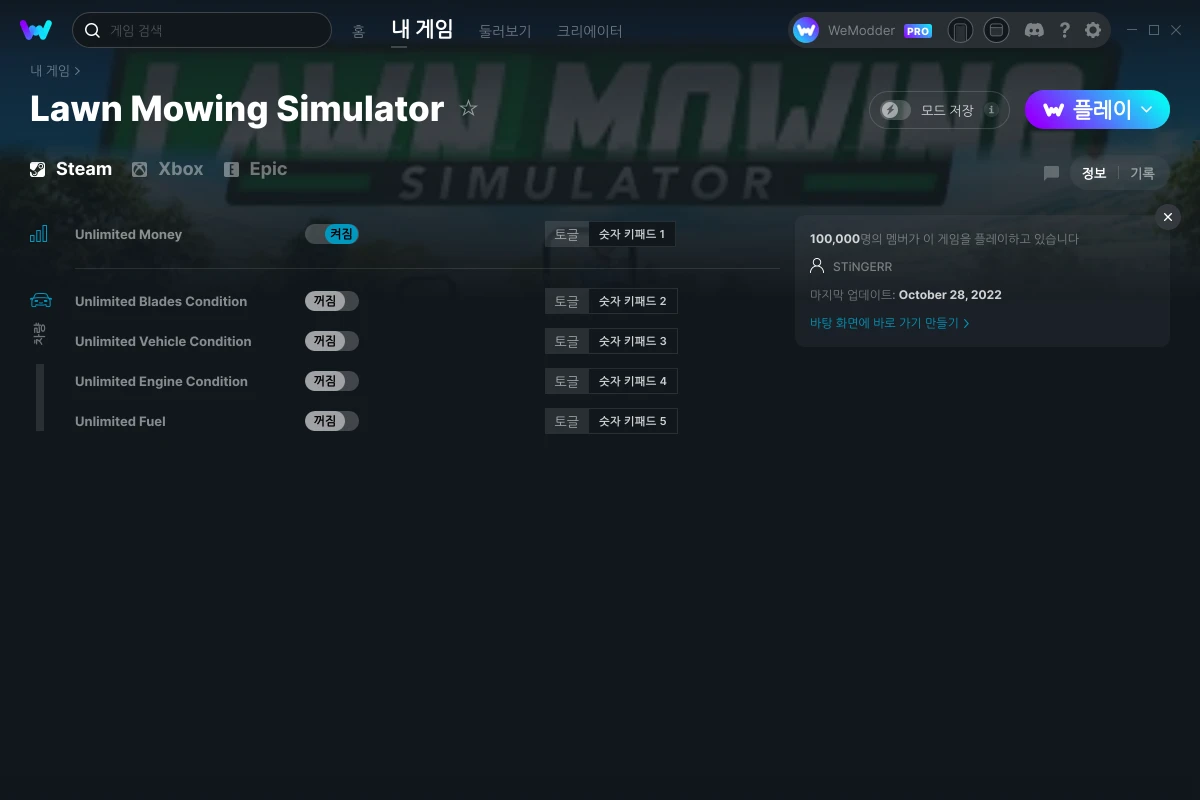Change hotkey 숫자 키패드 1 for Unlimited Money
This screenshot has width=1200, height=800.
click(x=632, y=234)
